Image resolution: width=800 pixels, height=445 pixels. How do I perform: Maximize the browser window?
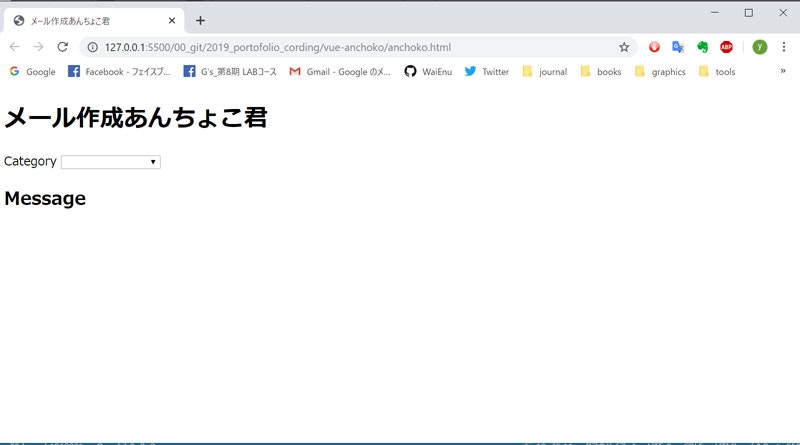tap(748, 13)
